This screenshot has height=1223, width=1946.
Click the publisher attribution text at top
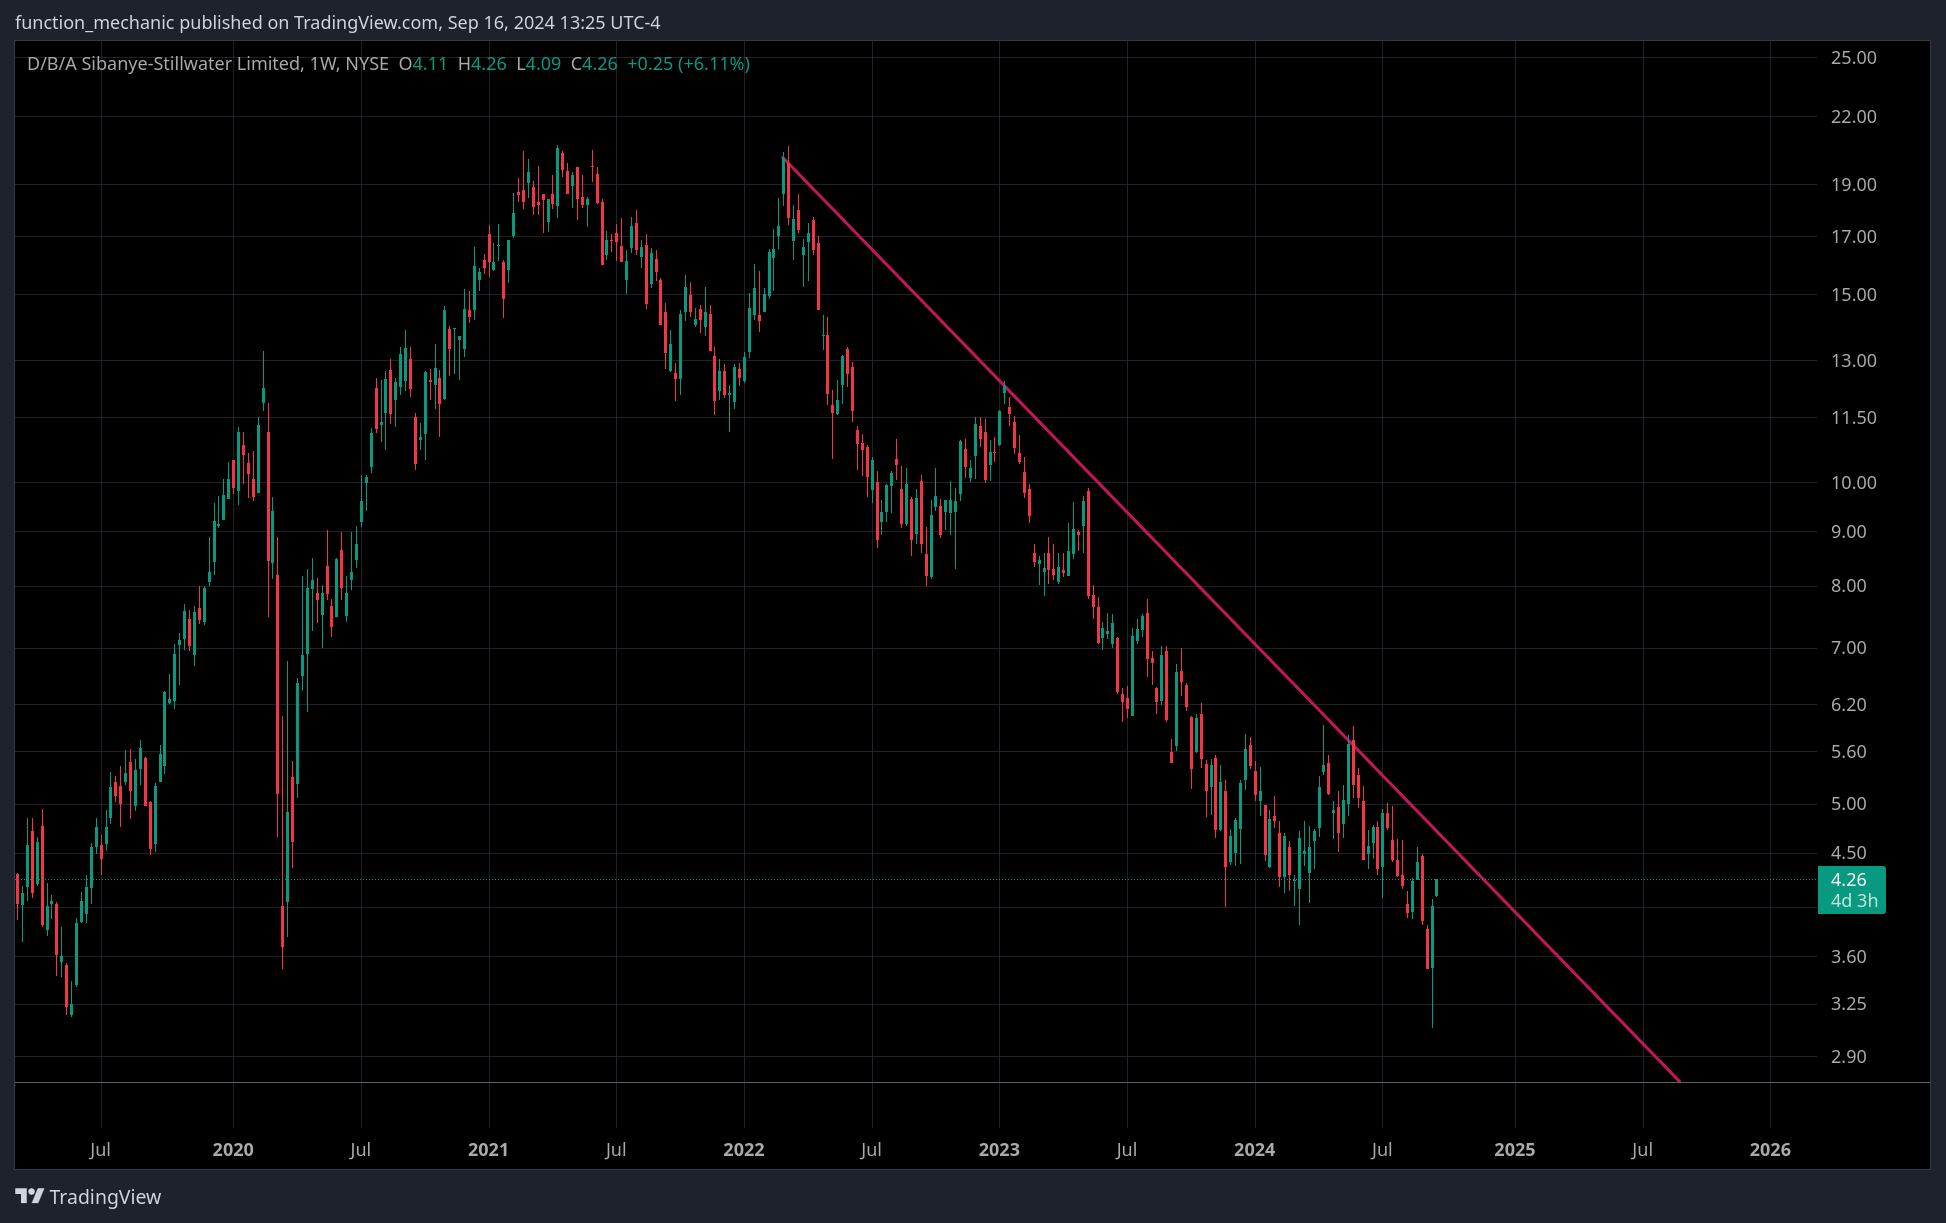[338, 22]
